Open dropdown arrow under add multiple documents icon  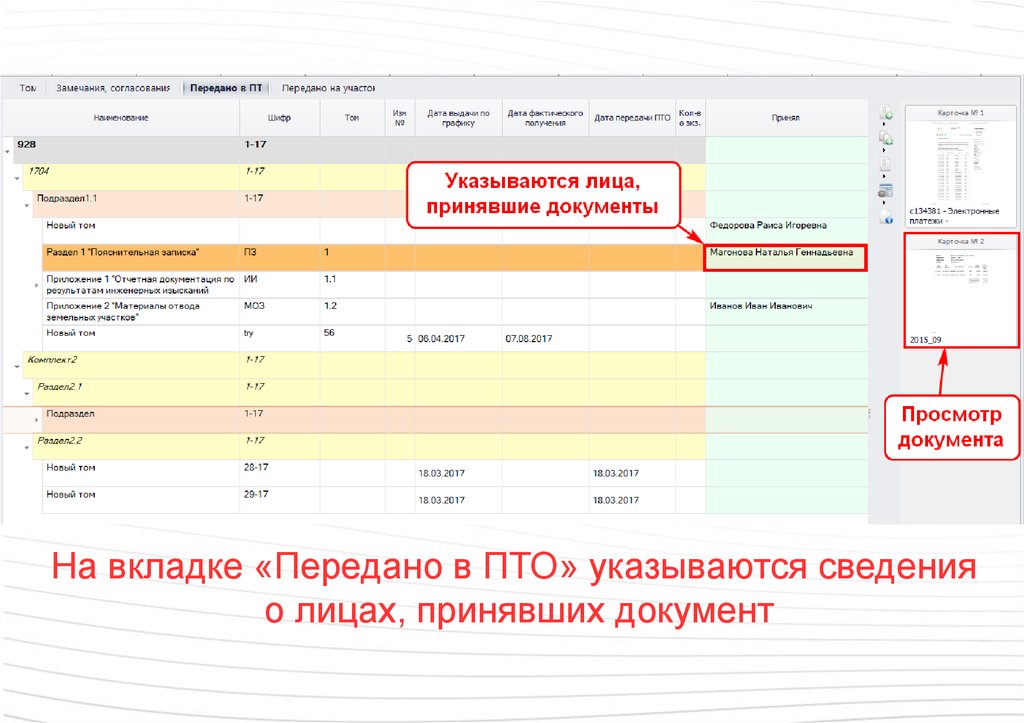(884, 150)
